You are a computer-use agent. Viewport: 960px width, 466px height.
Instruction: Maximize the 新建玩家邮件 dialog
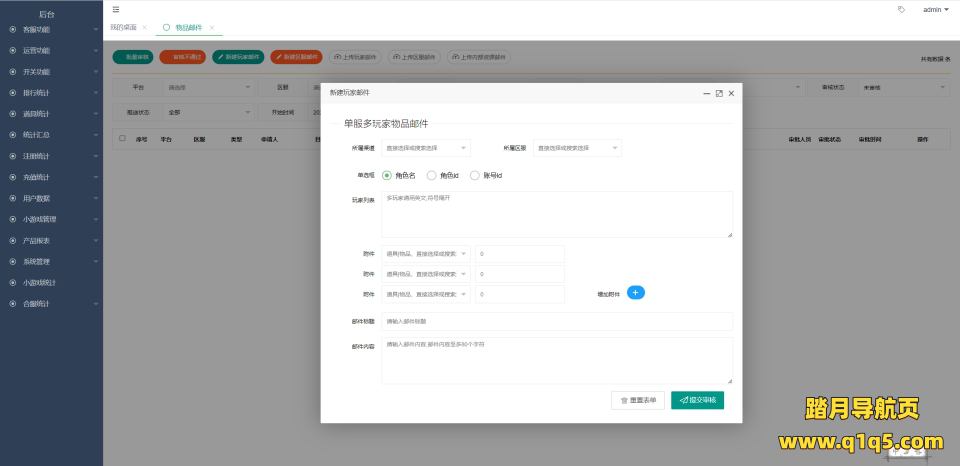719,93
